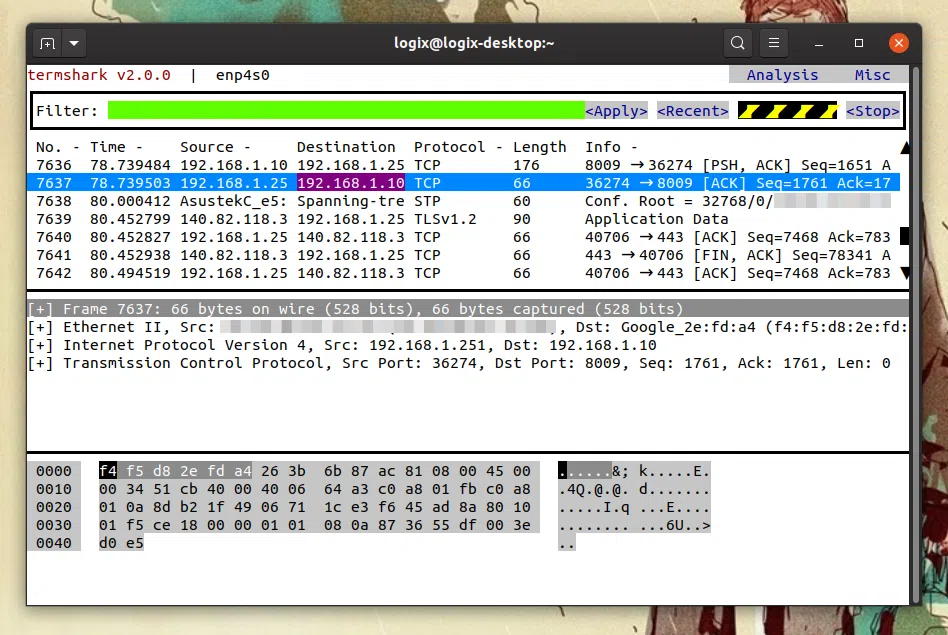
Task: Open the terminal tab dropdown arrow
Action: (x=74, y=44)
